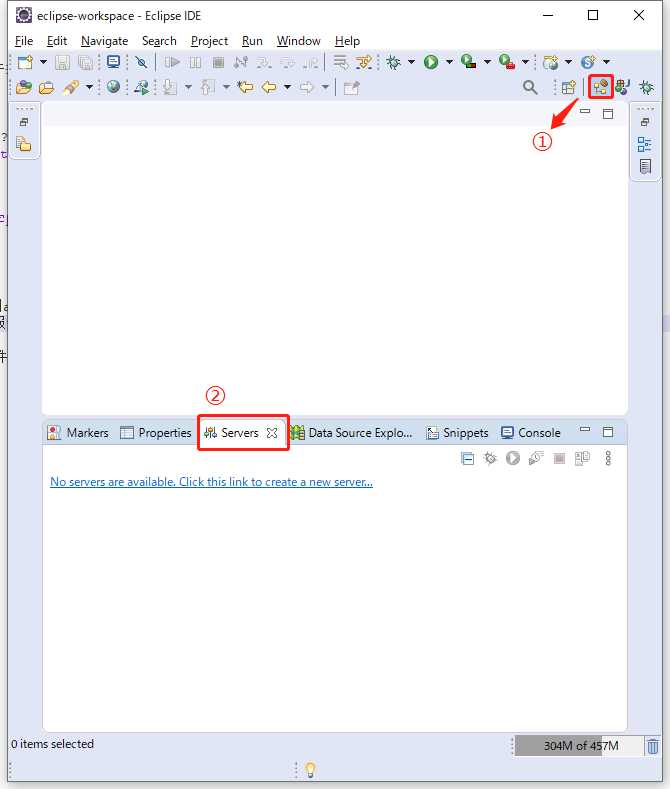Switch to the Java EE perspective
Image resolution: width=670 pixels, height=789 pixels.
601,87
